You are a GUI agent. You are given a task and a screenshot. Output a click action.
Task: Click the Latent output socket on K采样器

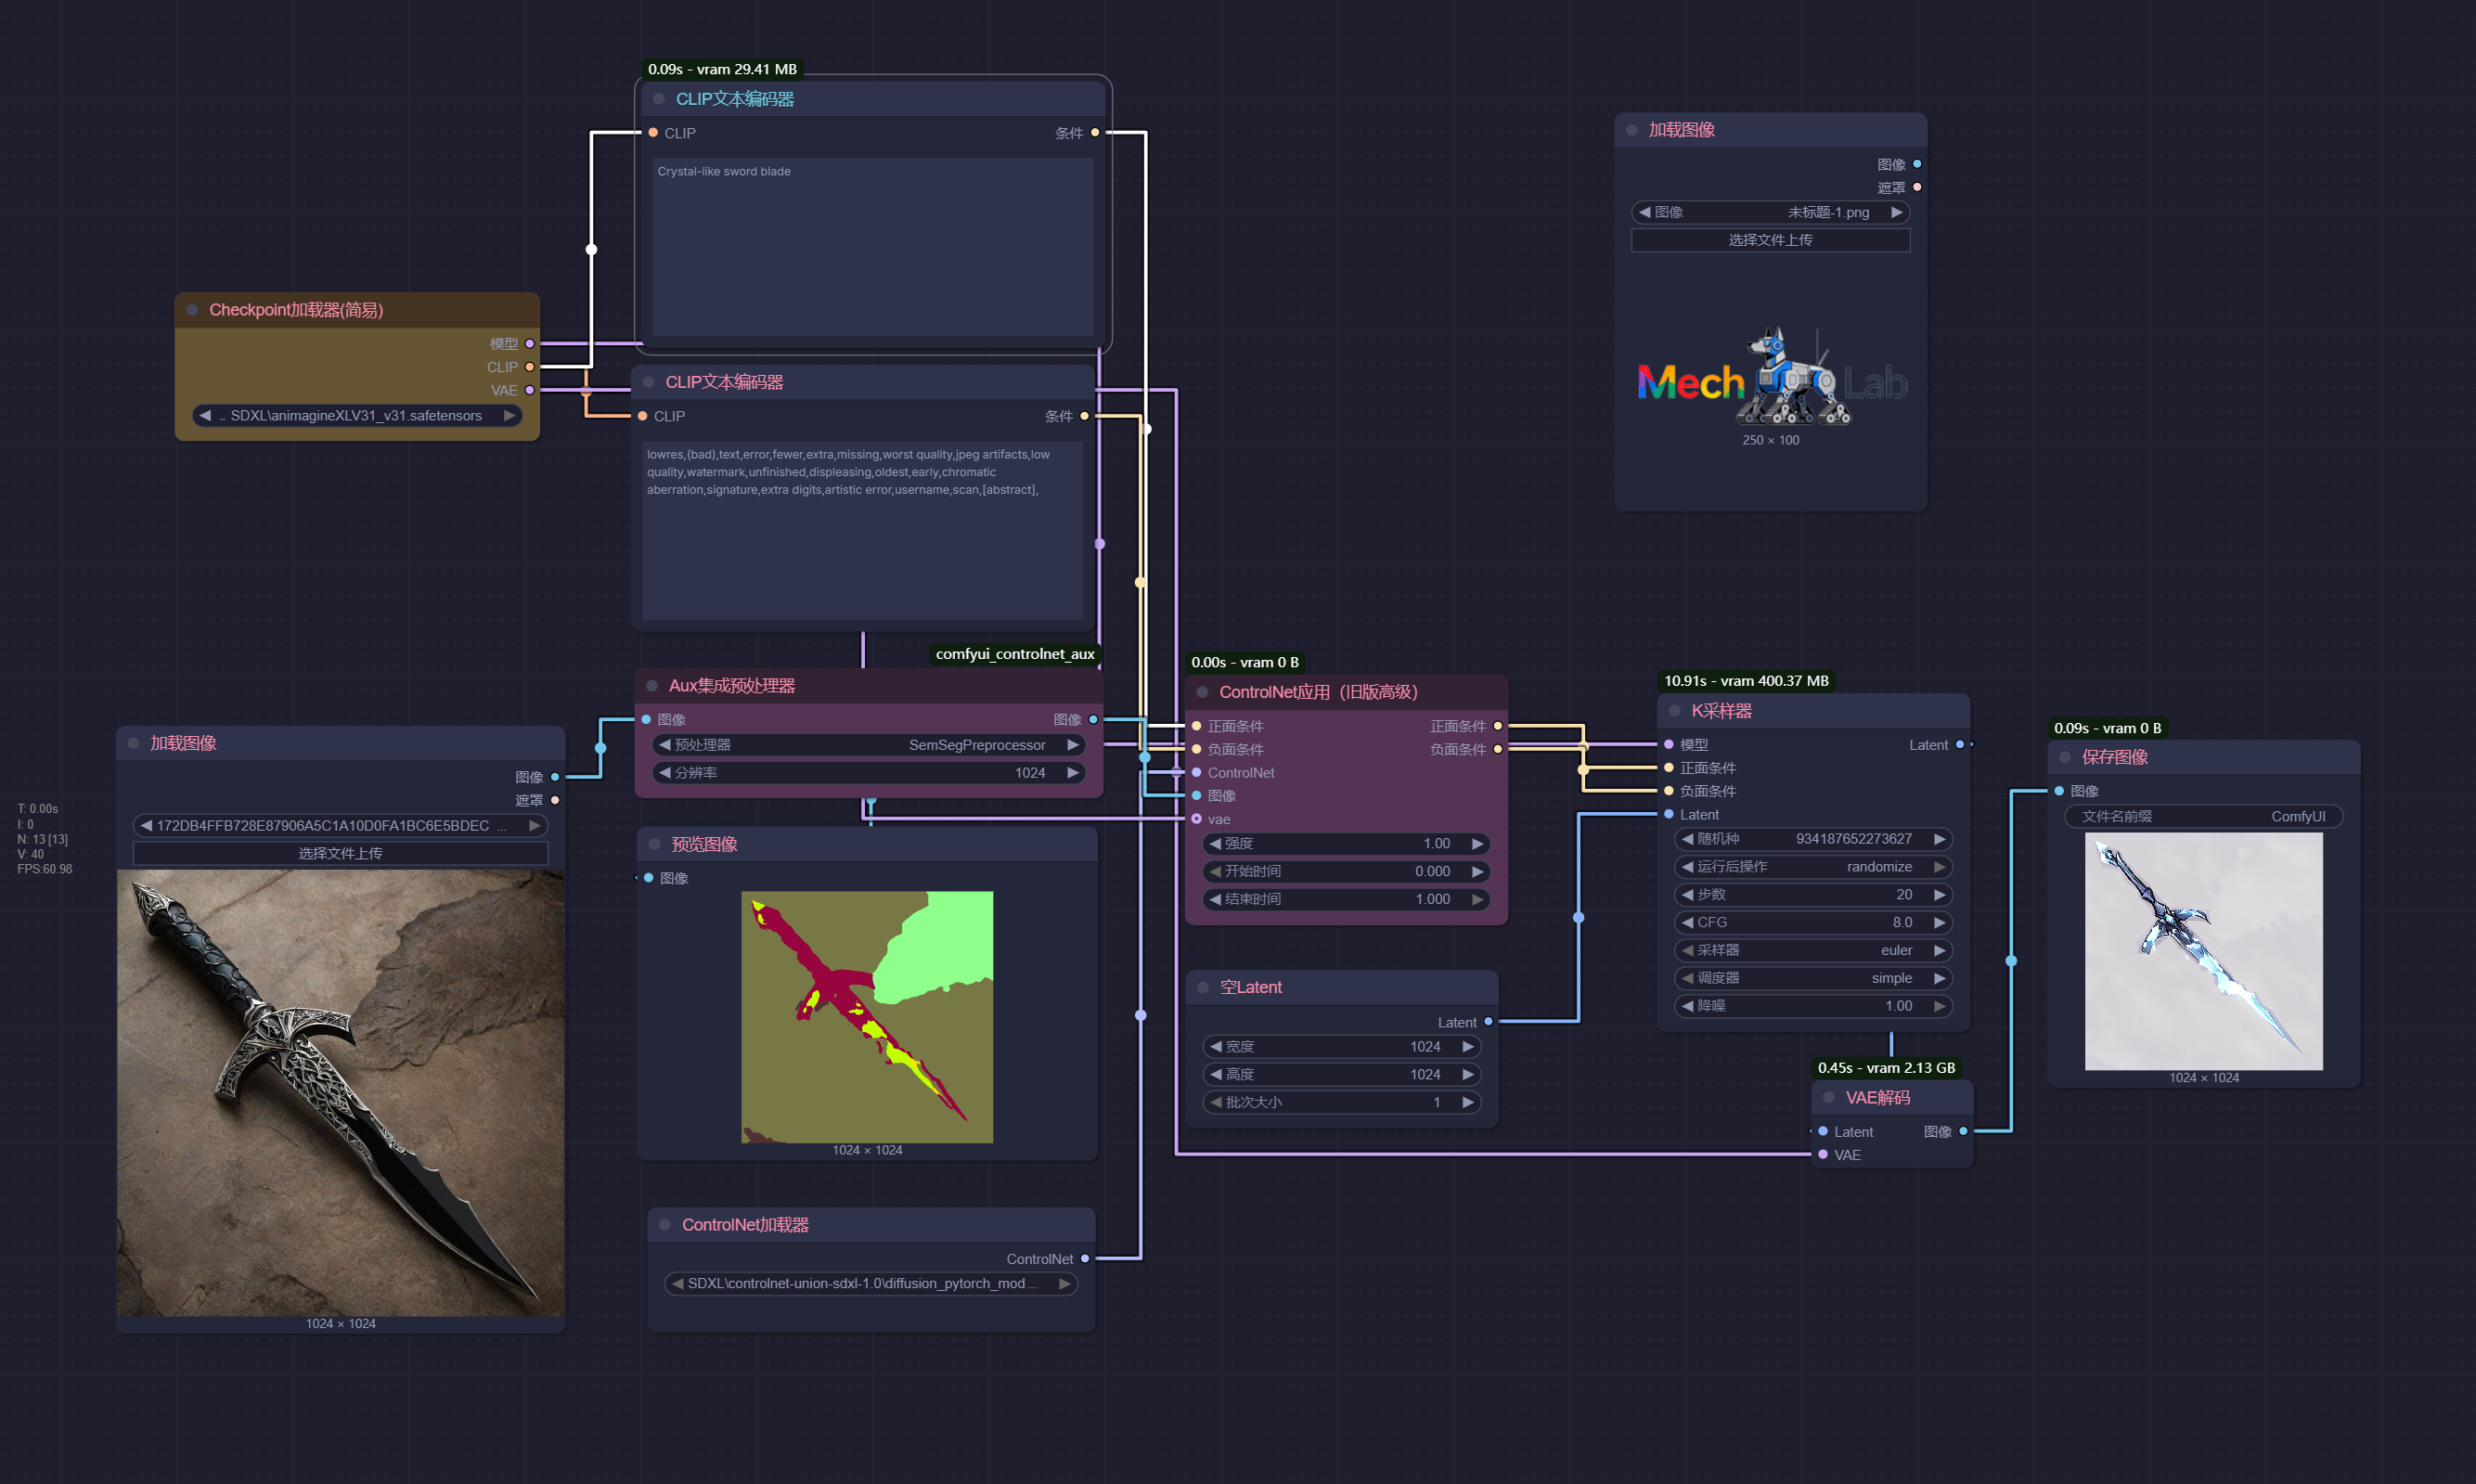click(x=1959, y=745)
